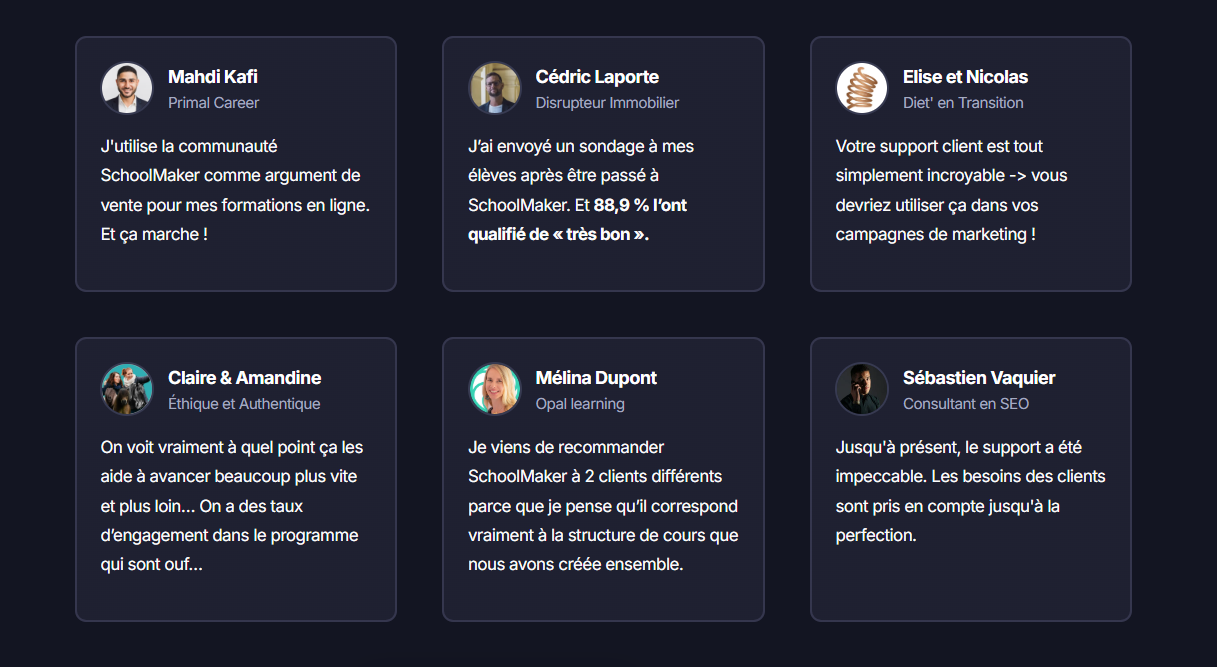Click the bold "88,9 % l'ont qualifié" text
The image size is (1217, 667).
pyautogui.click(x=640, y=206)
